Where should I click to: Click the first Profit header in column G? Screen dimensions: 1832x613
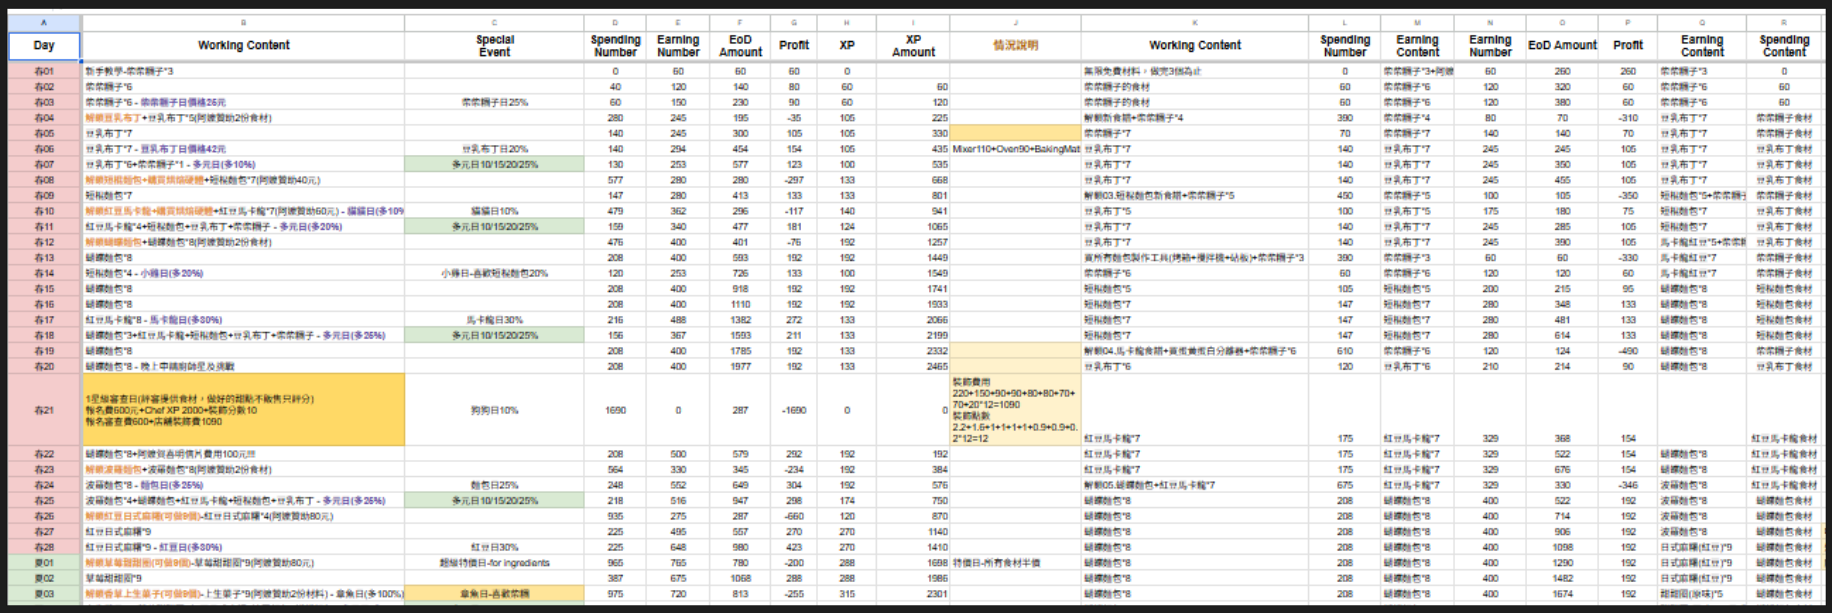pos(794,45)
